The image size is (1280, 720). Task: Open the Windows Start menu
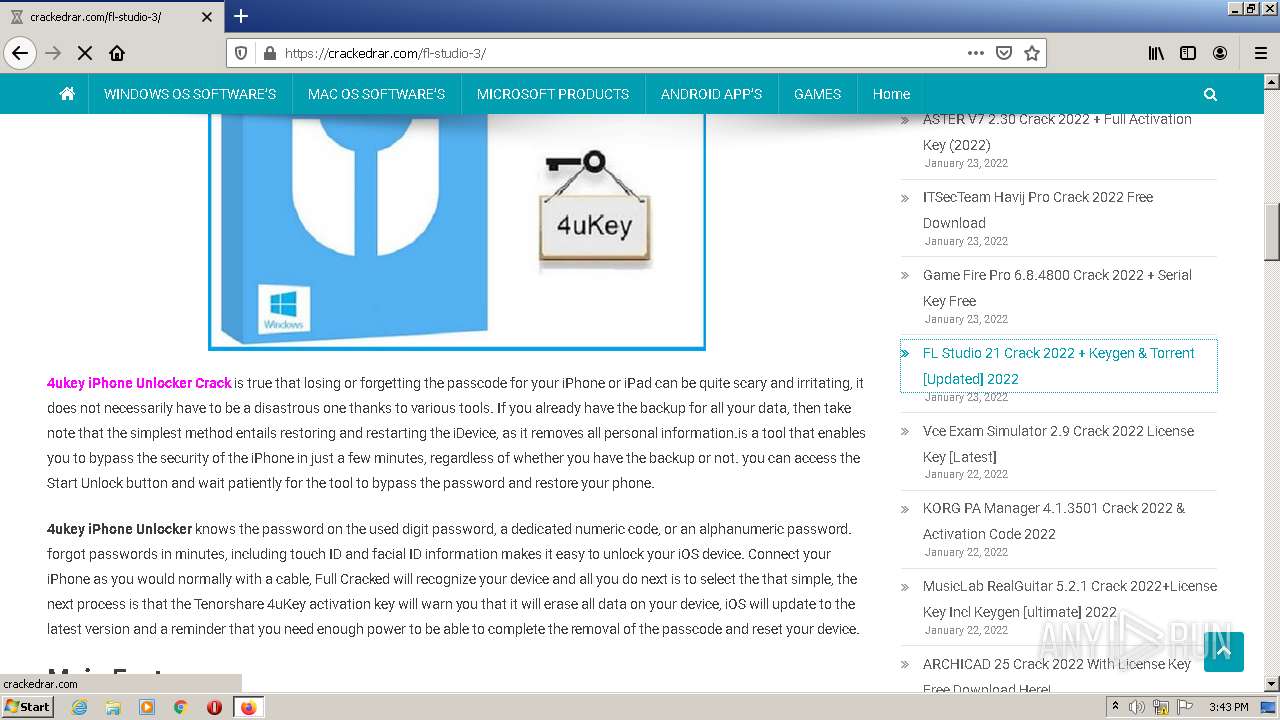pyautogui.click(x=28, y=706)
